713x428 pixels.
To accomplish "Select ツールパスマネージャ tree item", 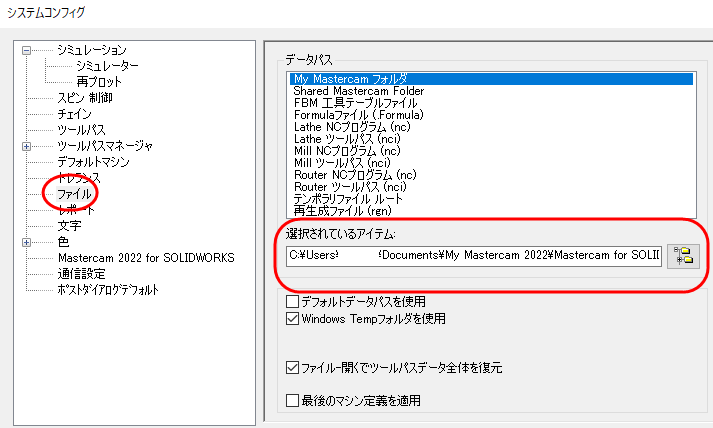I will (105, 146).
